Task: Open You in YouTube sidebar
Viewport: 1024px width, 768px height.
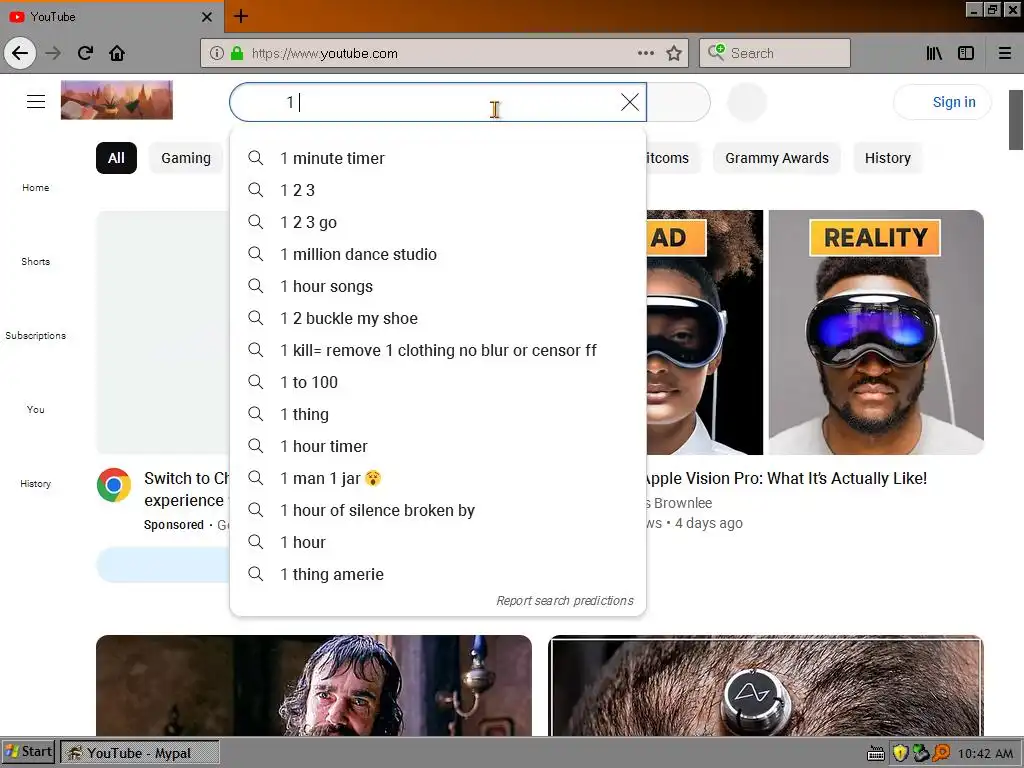Action: (x=35, y=409)
